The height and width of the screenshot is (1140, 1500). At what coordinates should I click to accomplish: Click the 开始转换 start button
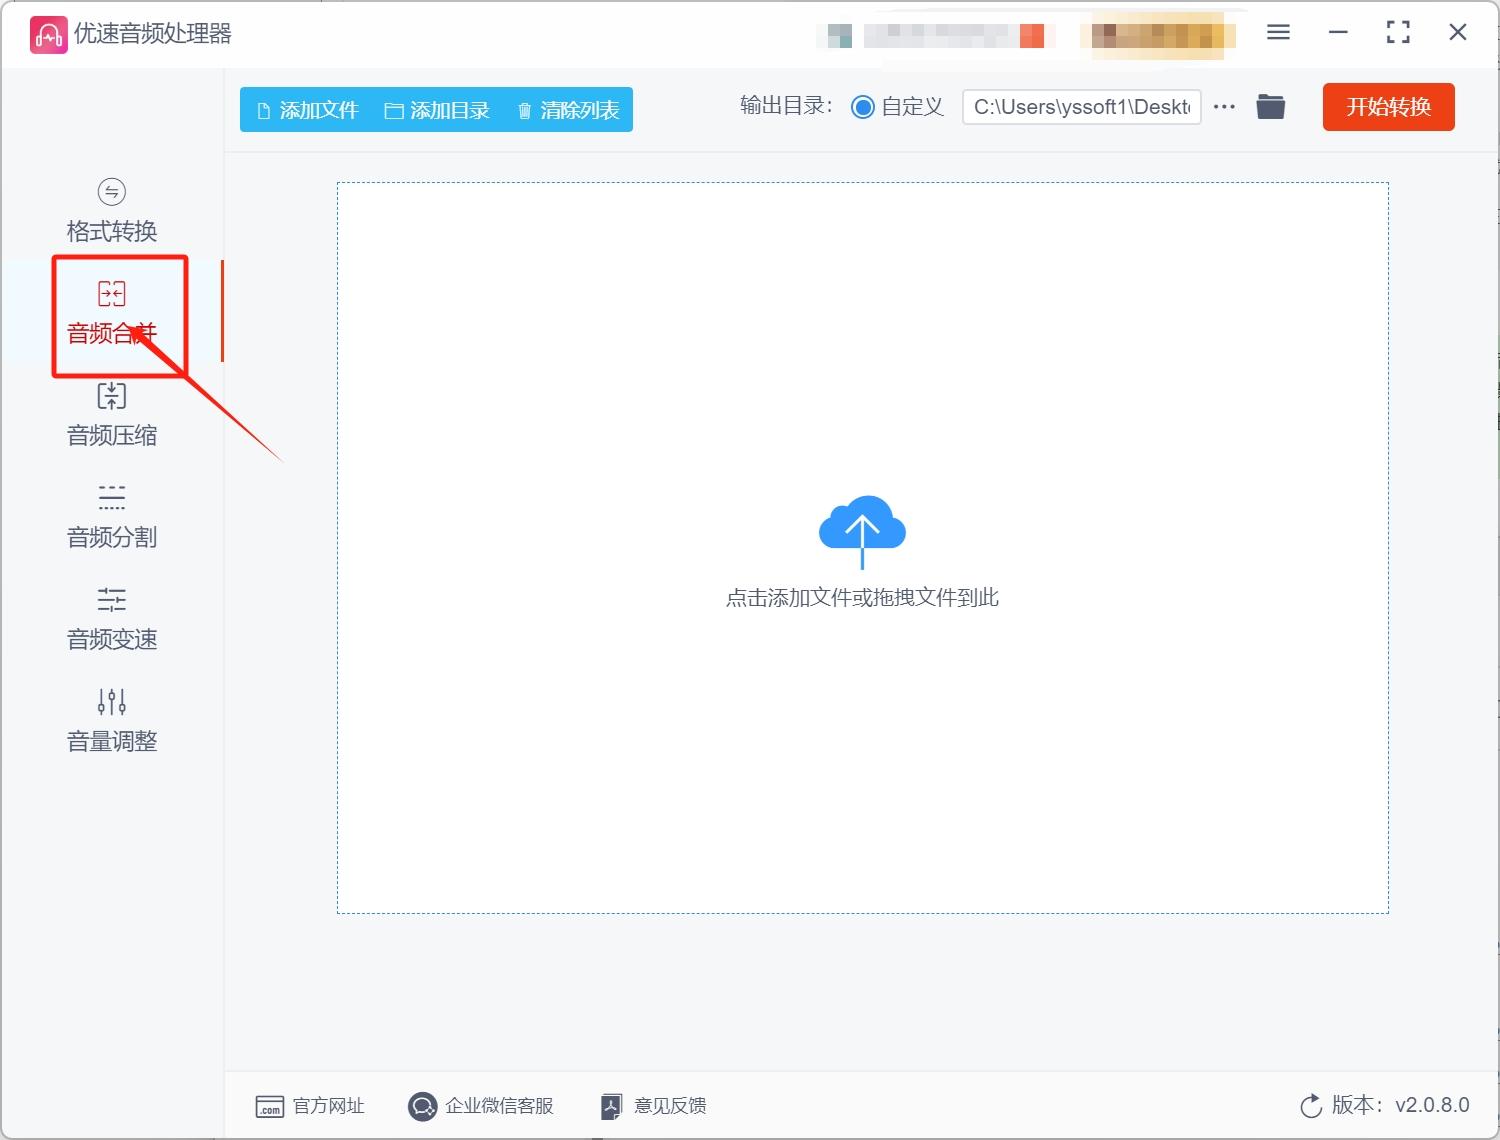tap(1388, 107)
